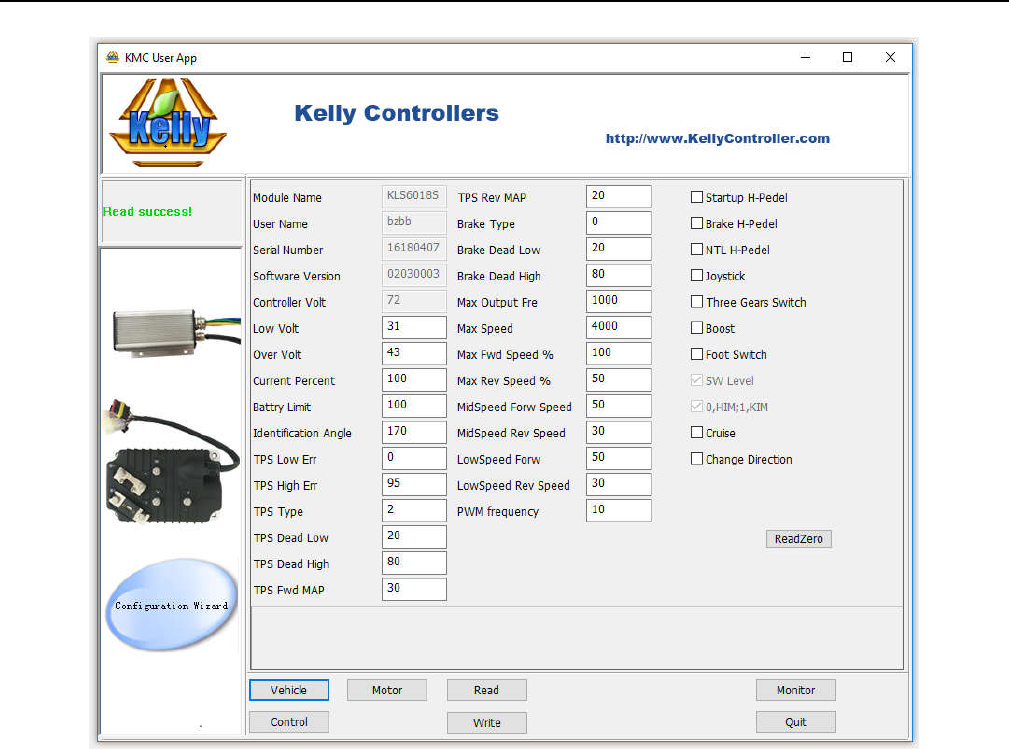
Task: Click the Controller Volt field showing 72
Action: [414, 301]
